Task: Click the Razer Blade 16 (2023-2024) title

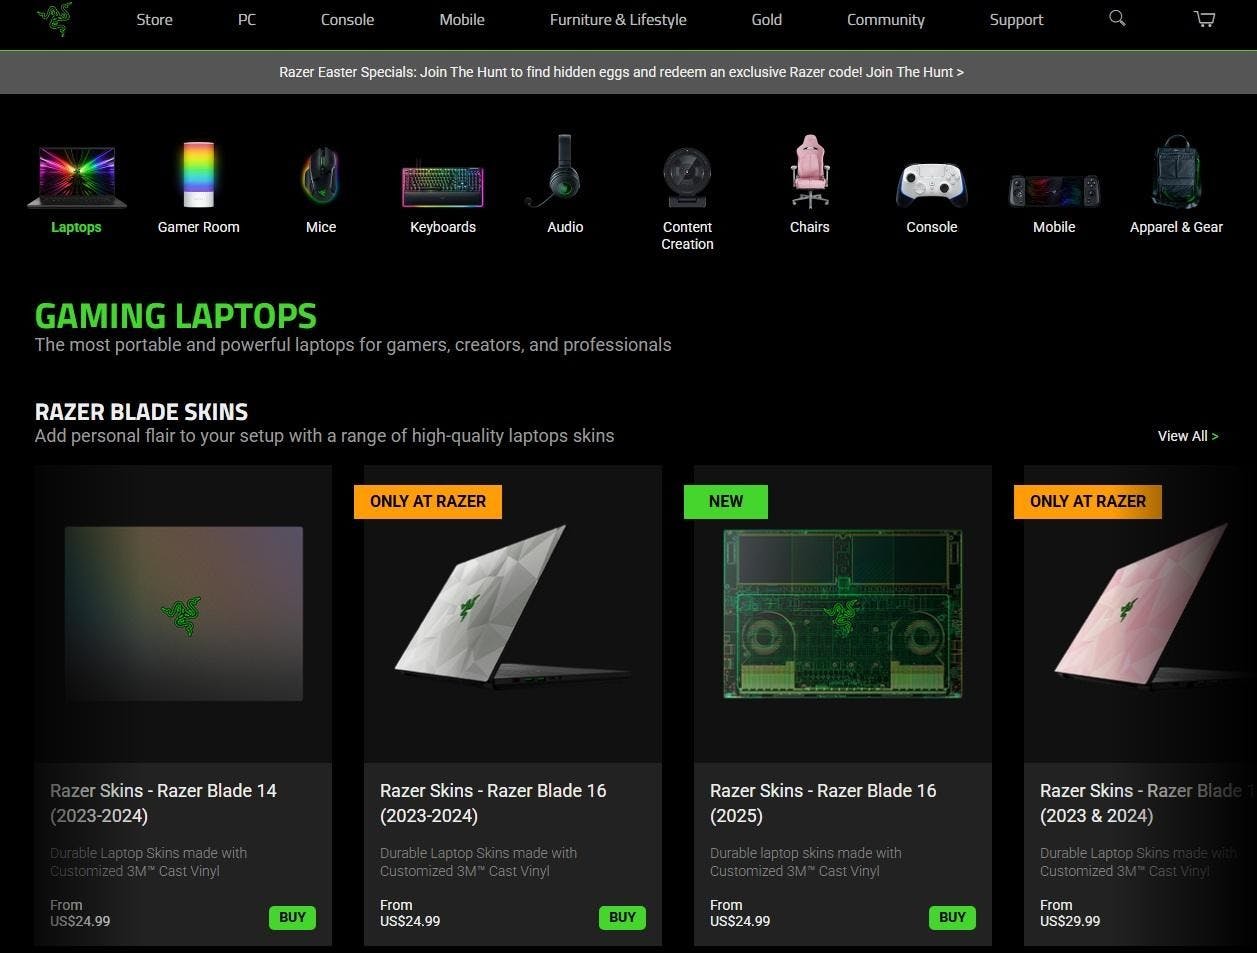Action: 493,803
